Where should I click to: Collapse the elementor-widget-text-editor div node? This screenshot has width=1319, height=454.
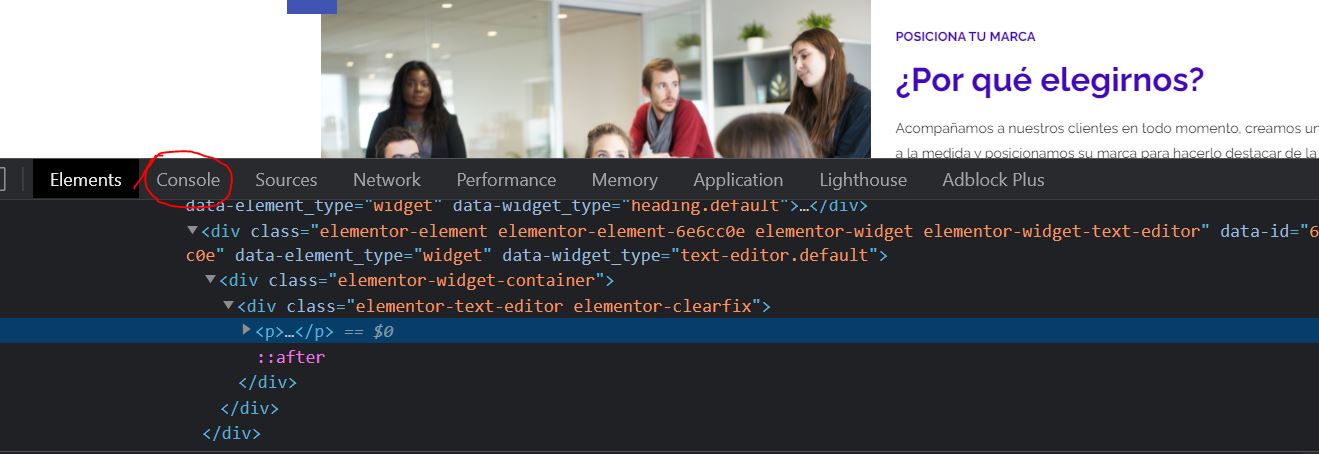click(193, 231)
